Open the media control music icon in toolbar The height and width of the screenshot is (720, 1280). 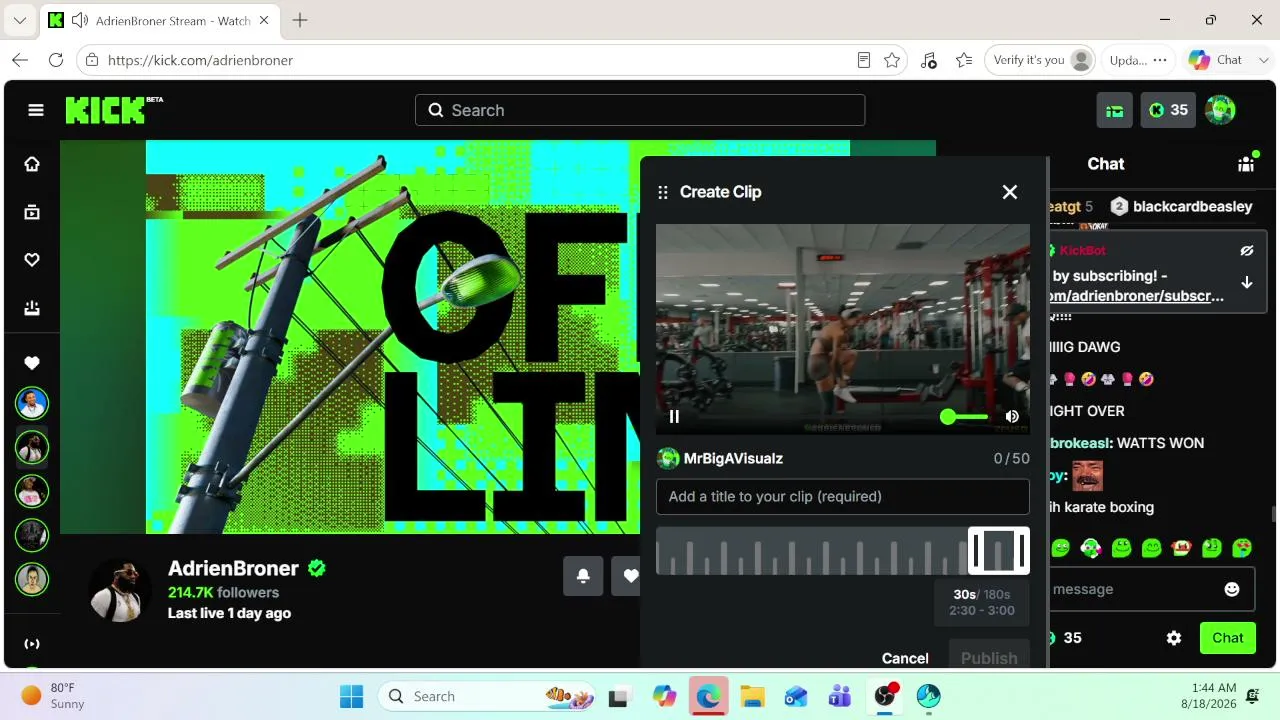929,60
